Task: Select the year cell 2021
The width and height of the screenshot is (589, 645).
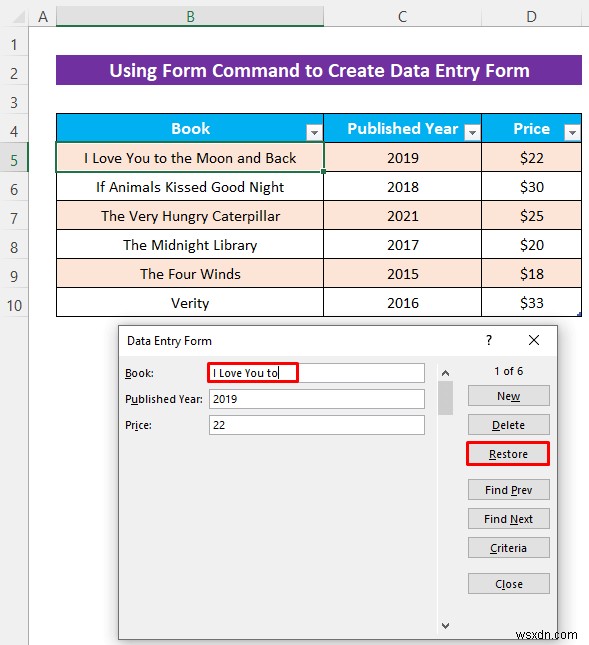Action: tap(402, 216)
